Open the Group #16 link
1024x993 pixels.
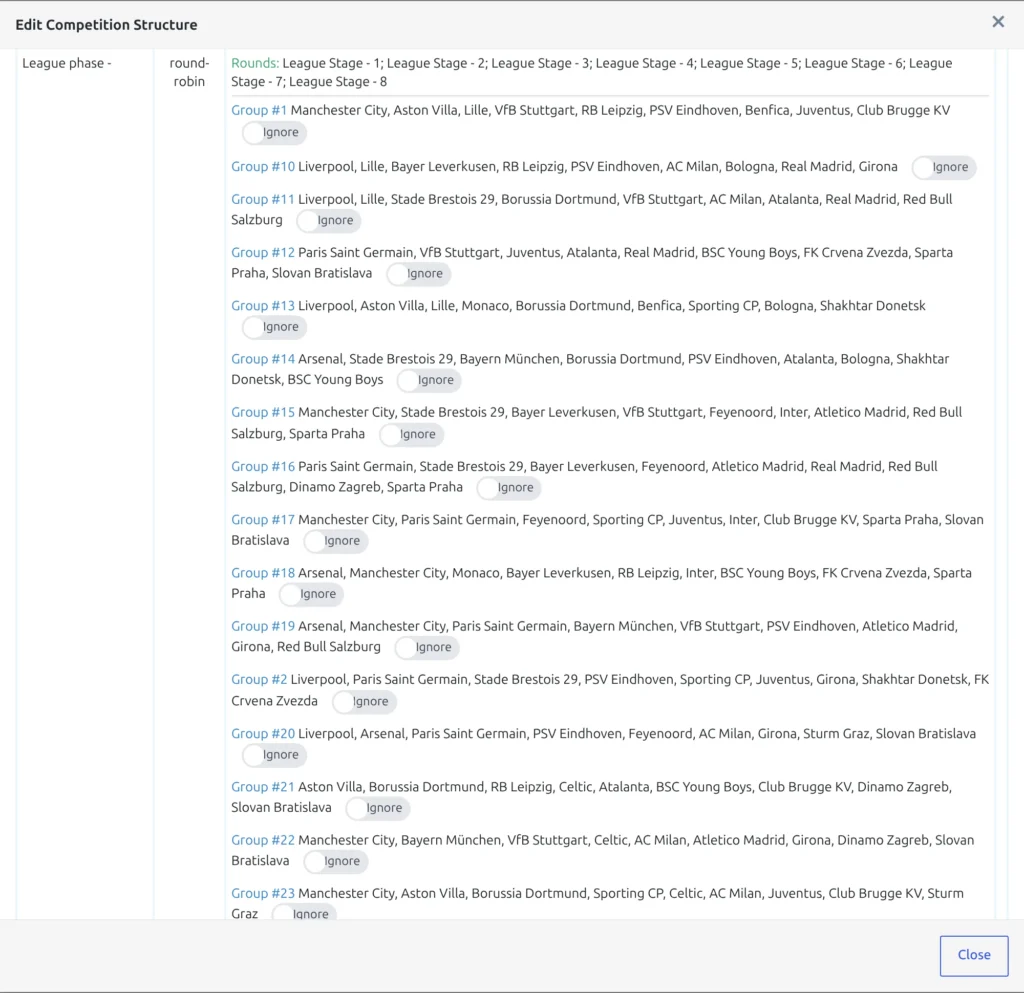tap(263, 467)
